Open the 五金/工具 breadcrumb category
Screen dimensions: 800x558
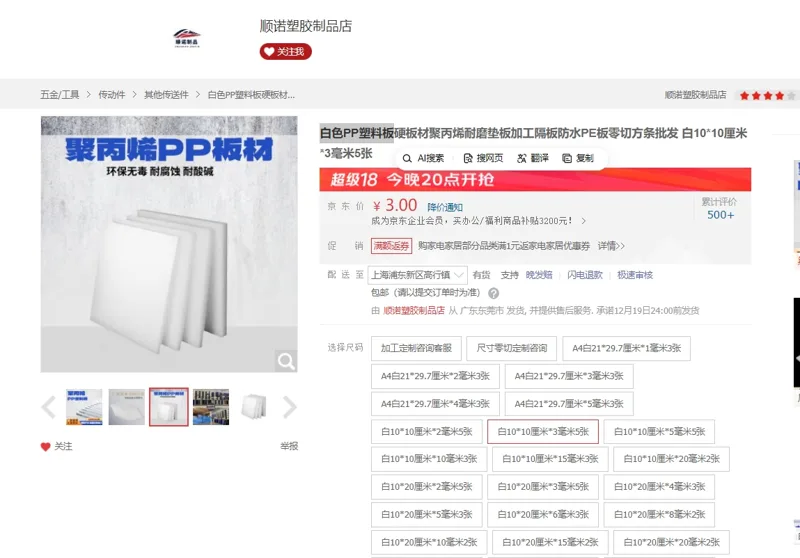click(60, 94)
